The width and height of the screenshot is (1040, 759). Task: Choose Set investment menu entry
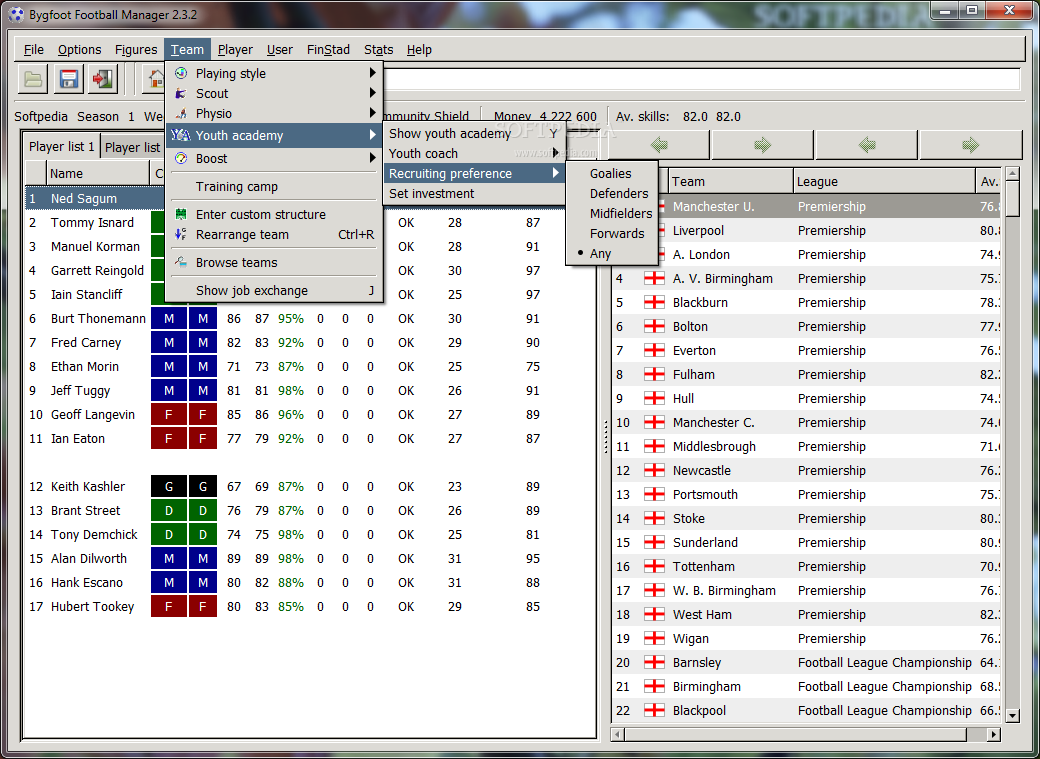tap(474, 193)
